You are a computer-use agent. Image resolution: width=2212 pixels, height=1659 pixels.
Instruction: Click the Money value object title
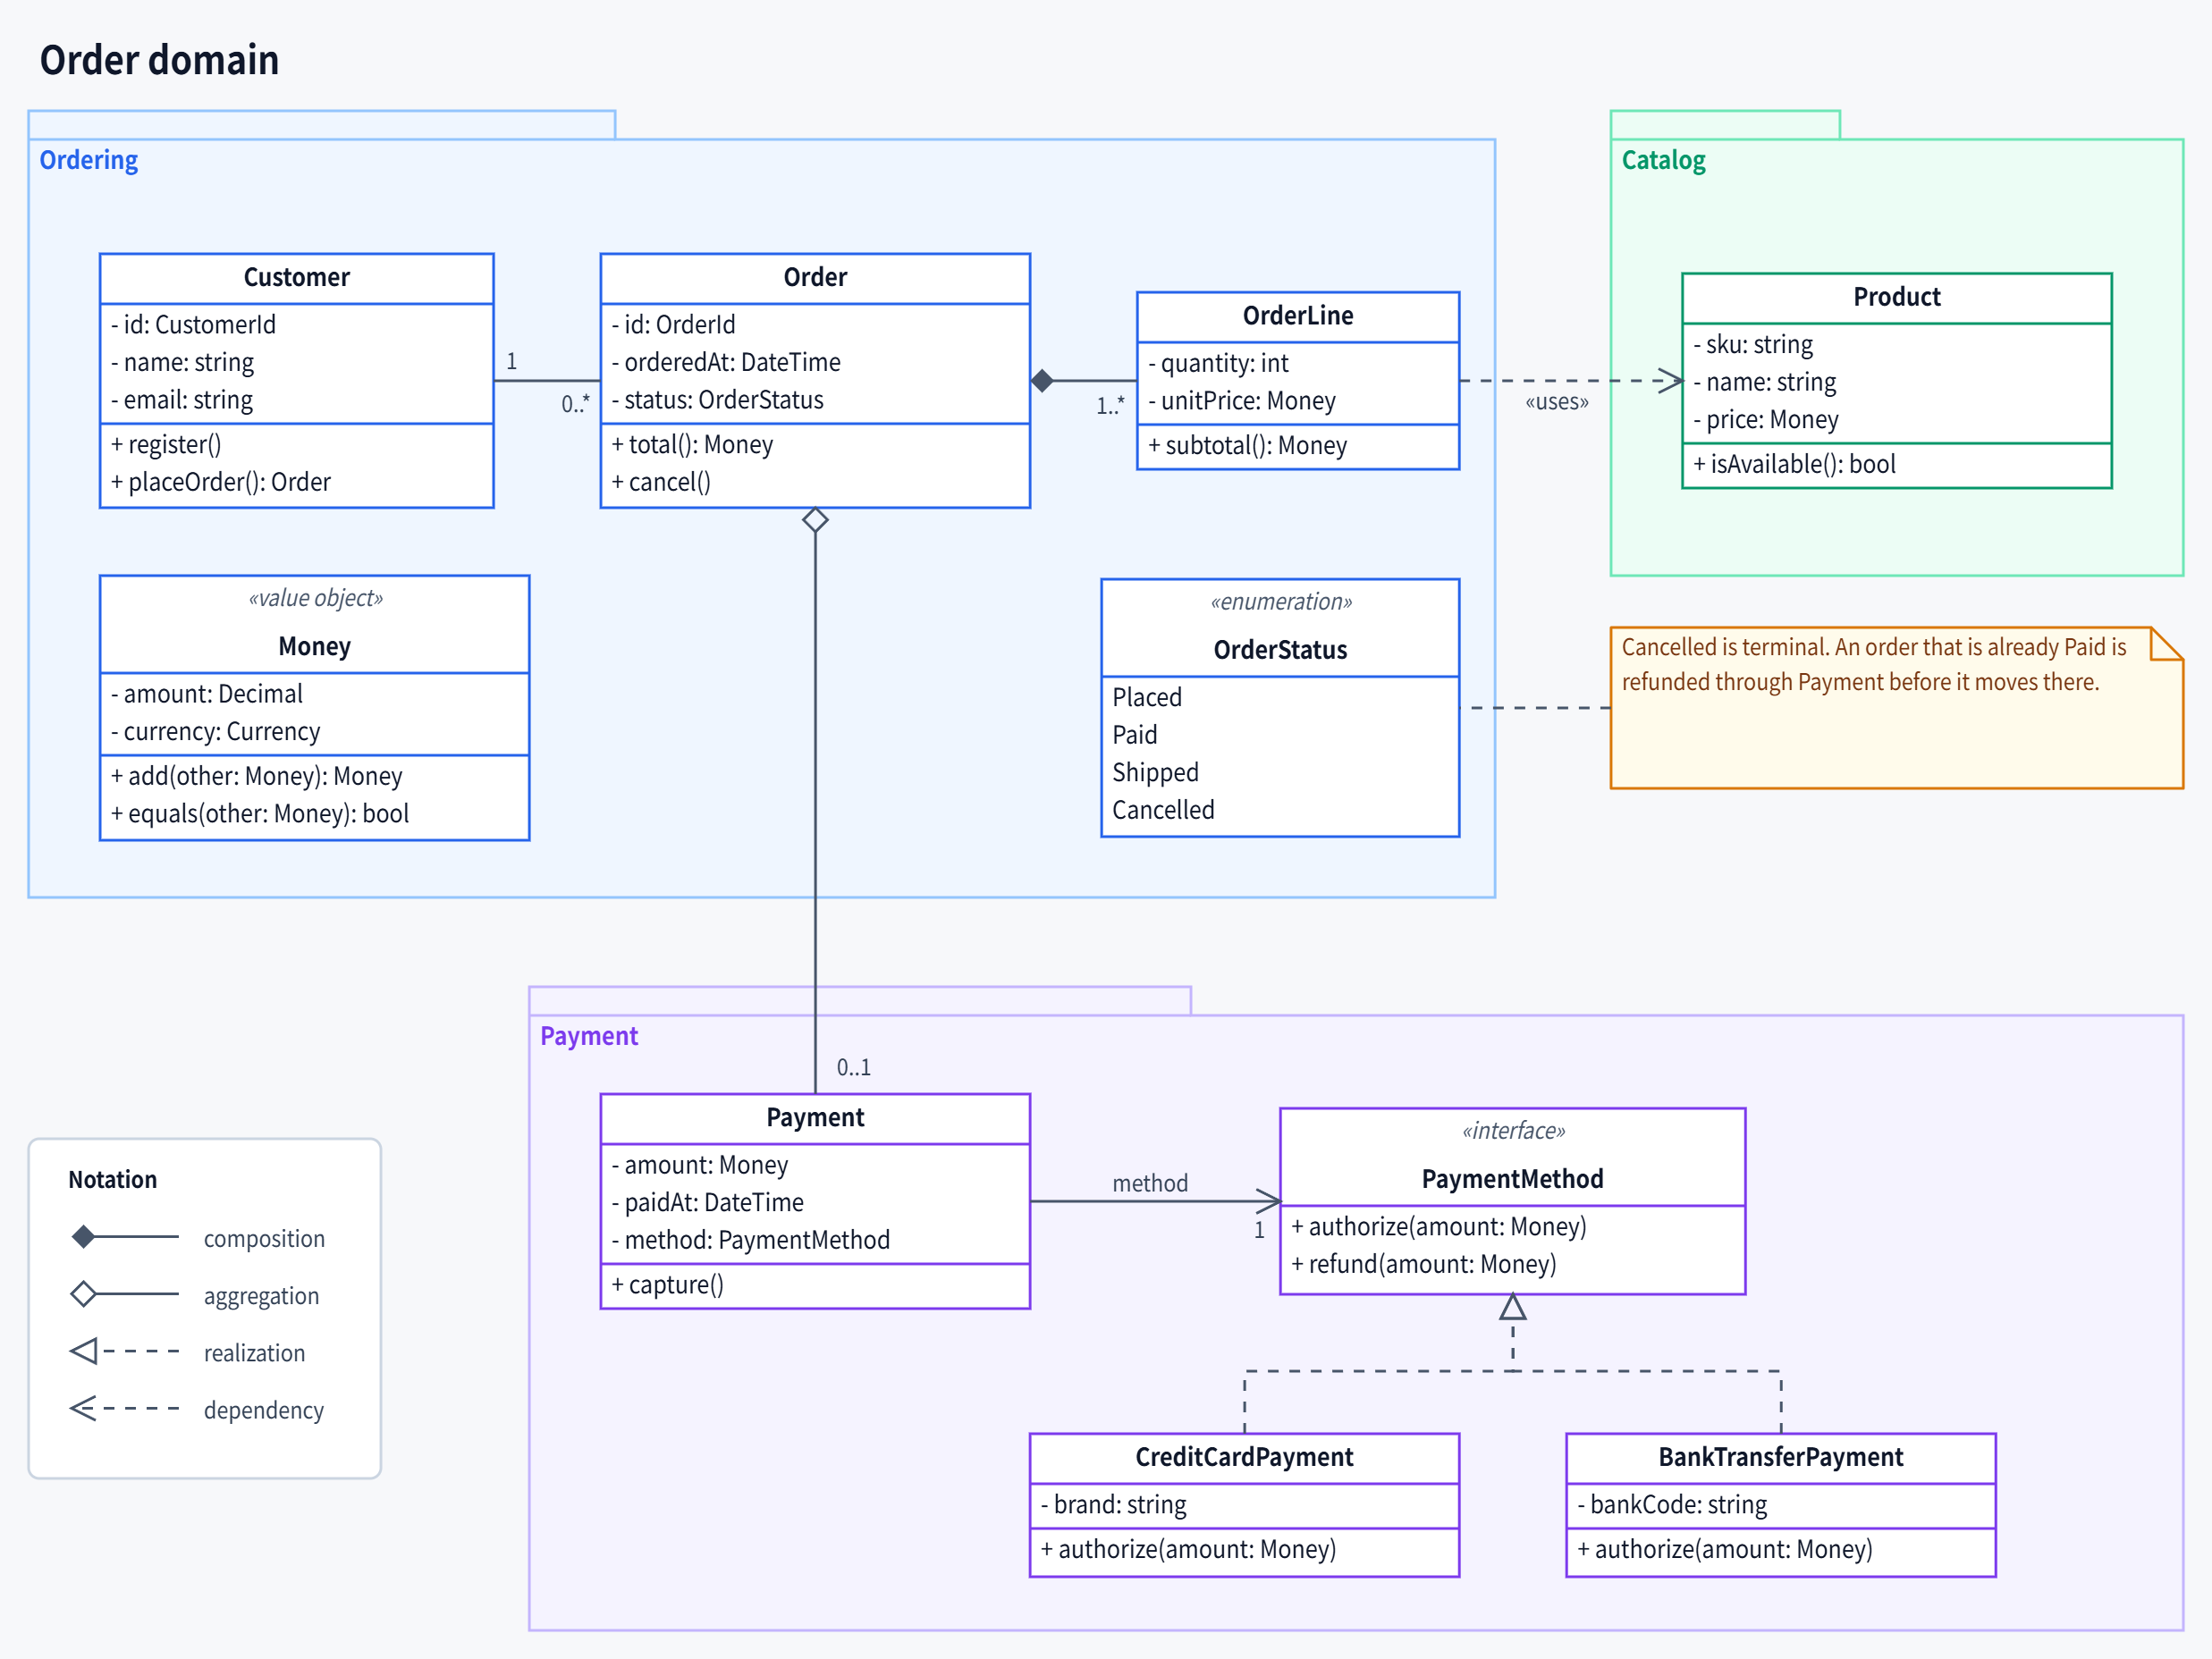(x=315, y=646)
